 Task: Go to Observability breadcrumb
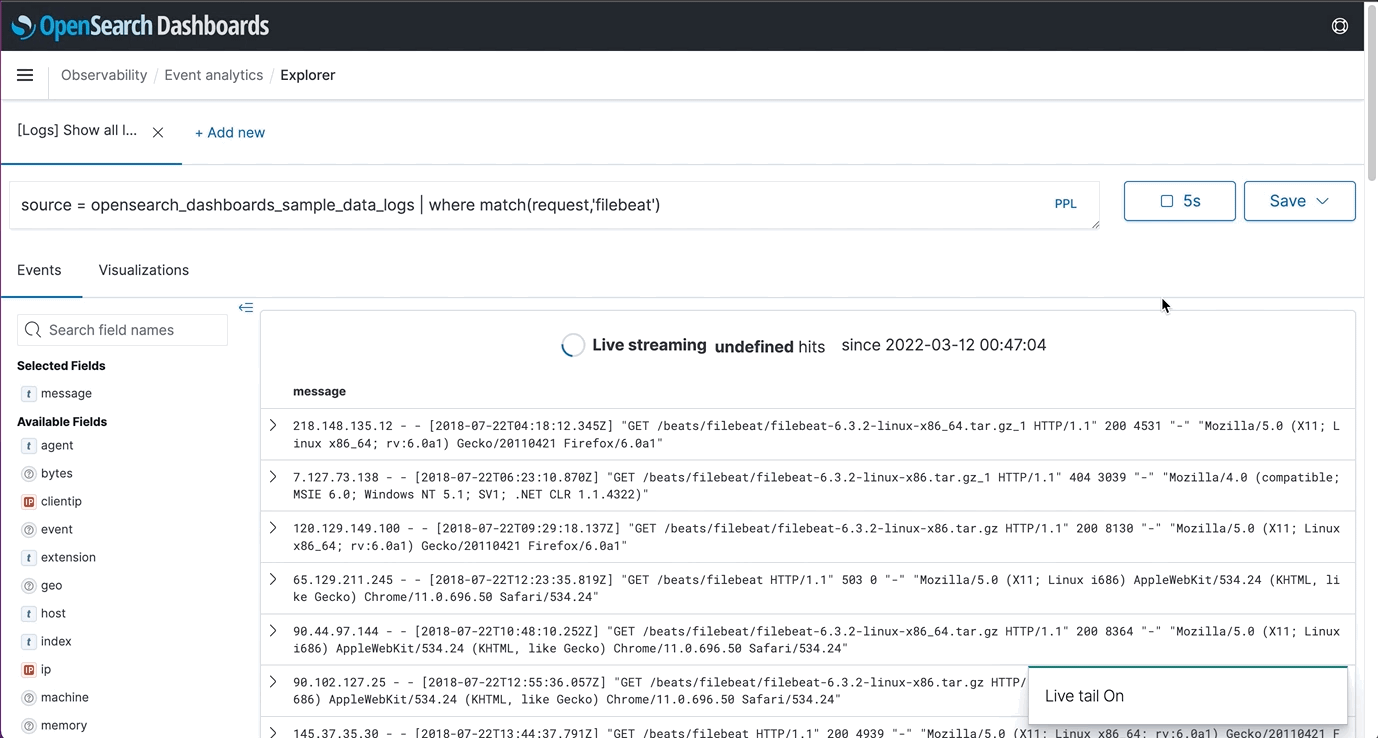pos(104,75)
